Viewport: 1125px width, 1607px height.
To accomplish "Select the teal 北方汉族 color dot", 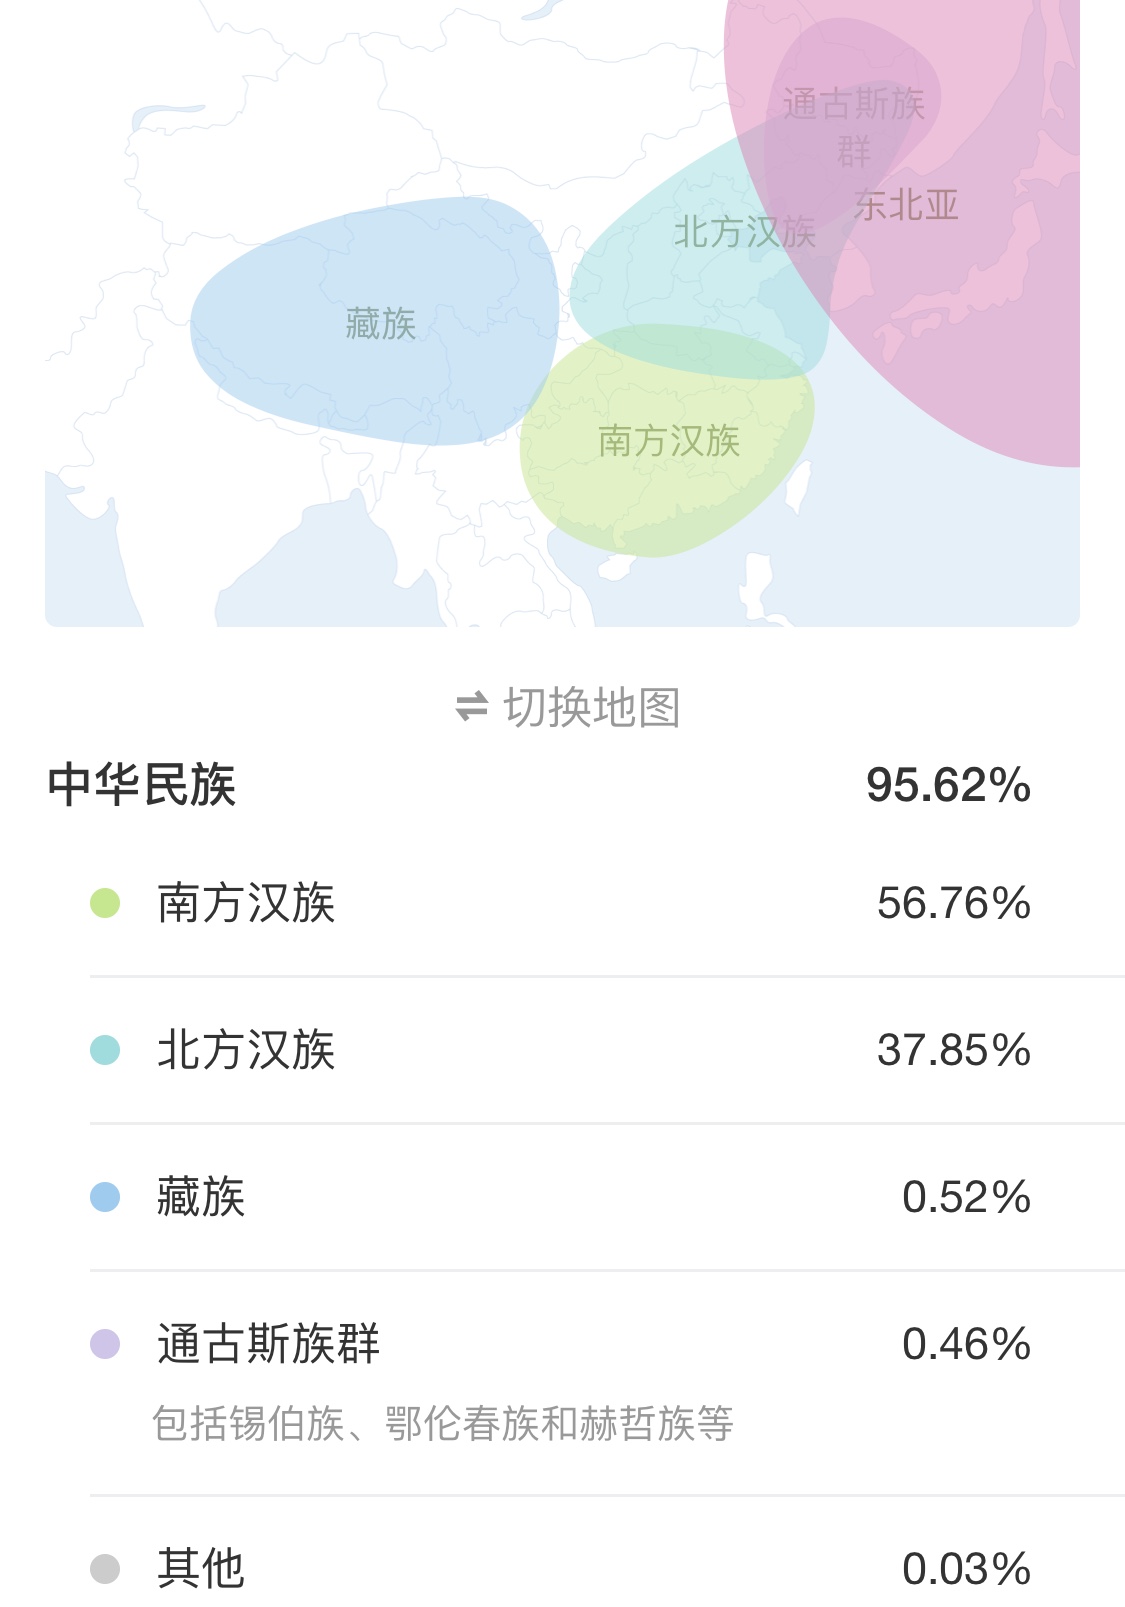I will [105, 1050].
